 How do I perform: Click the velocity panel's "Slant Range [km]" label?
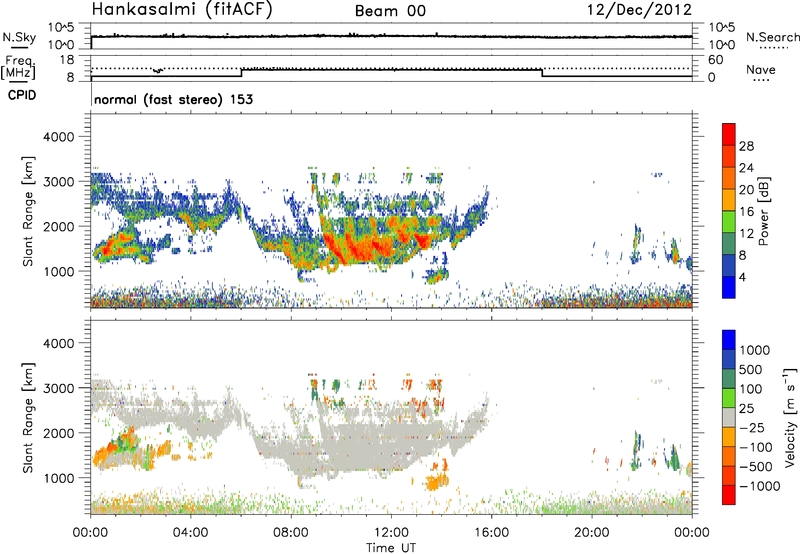[x=28, y=417]
